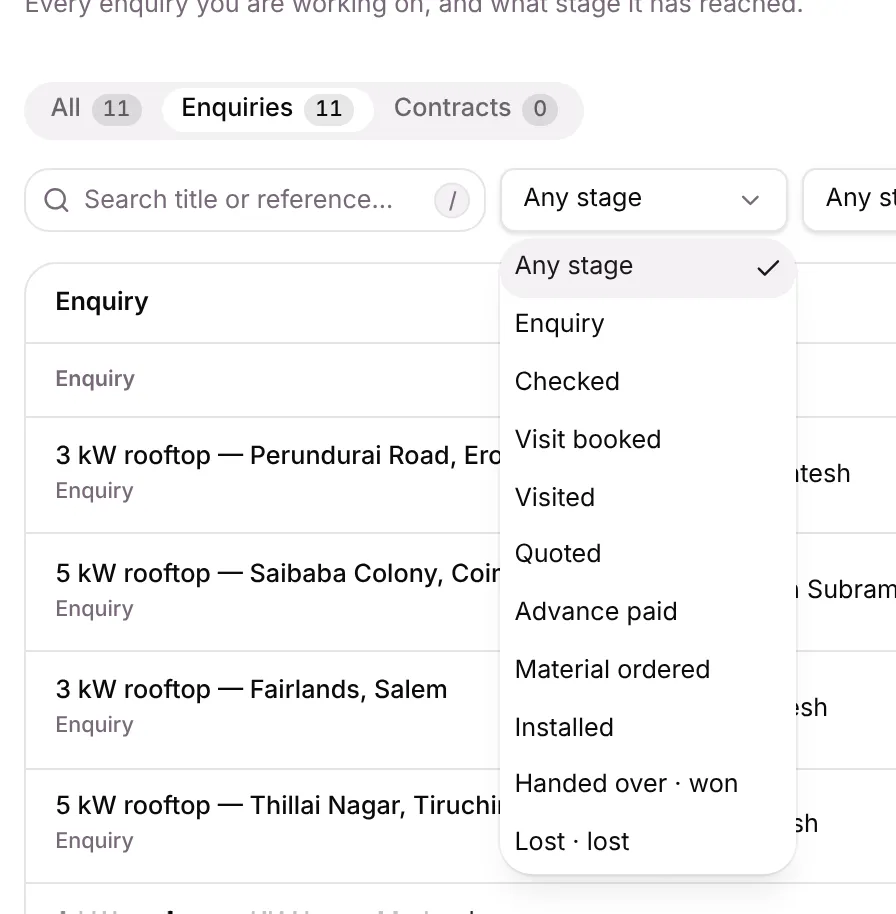Click the 0 count badge on Contracts
The image size is (896, 914).
tap(540, 109)
